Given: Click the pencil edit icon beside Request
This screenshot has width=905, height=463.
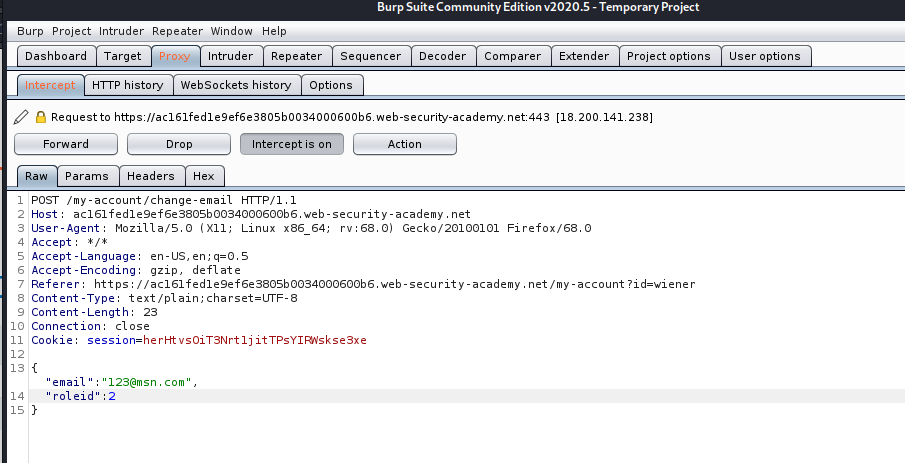Looking at the screenshot, I should 21,117.
